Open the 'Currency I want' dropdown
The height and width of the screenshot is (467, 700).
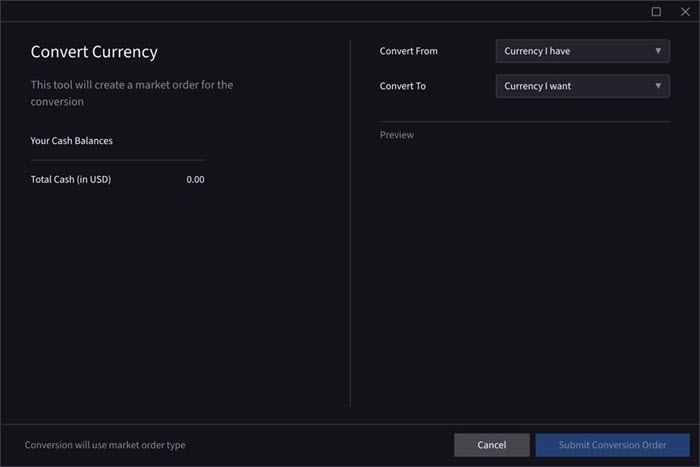[582, 86]
